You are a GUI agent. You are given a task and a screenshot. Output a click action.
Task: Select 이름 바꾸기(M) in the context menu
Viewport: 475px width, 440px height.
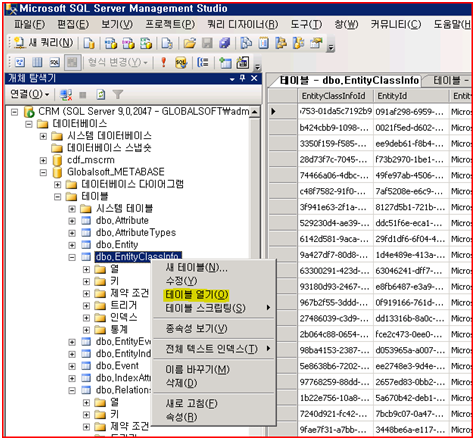pos(198,369)
